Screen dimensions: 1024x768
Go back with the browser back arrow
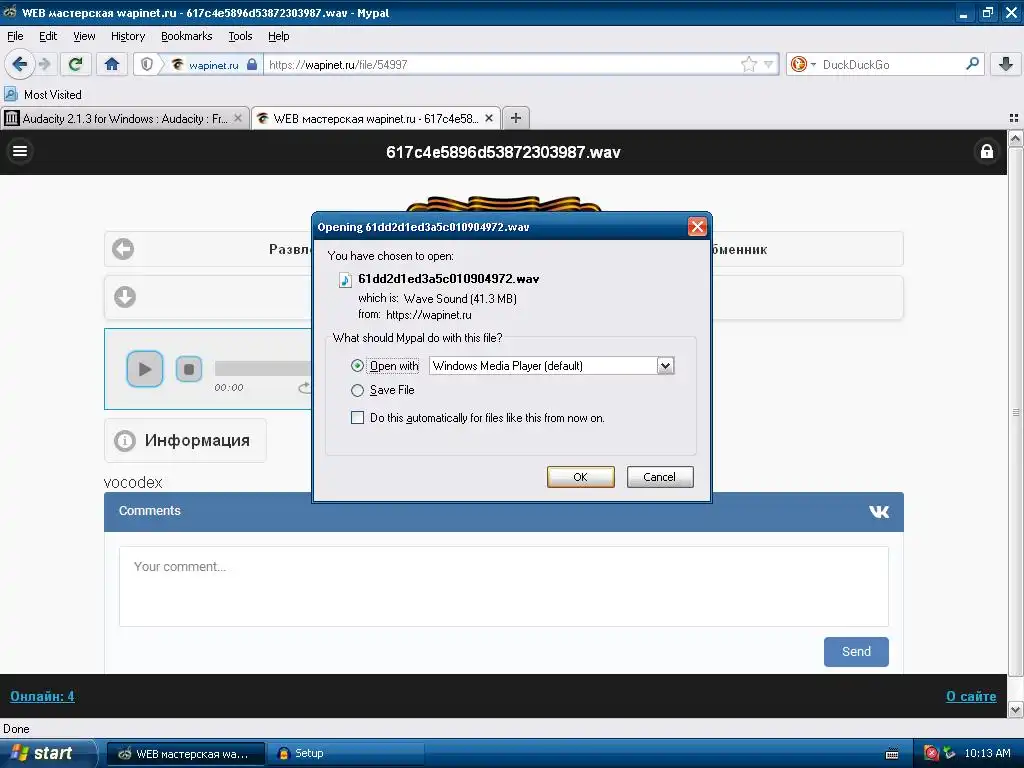[x=20, y=64]
